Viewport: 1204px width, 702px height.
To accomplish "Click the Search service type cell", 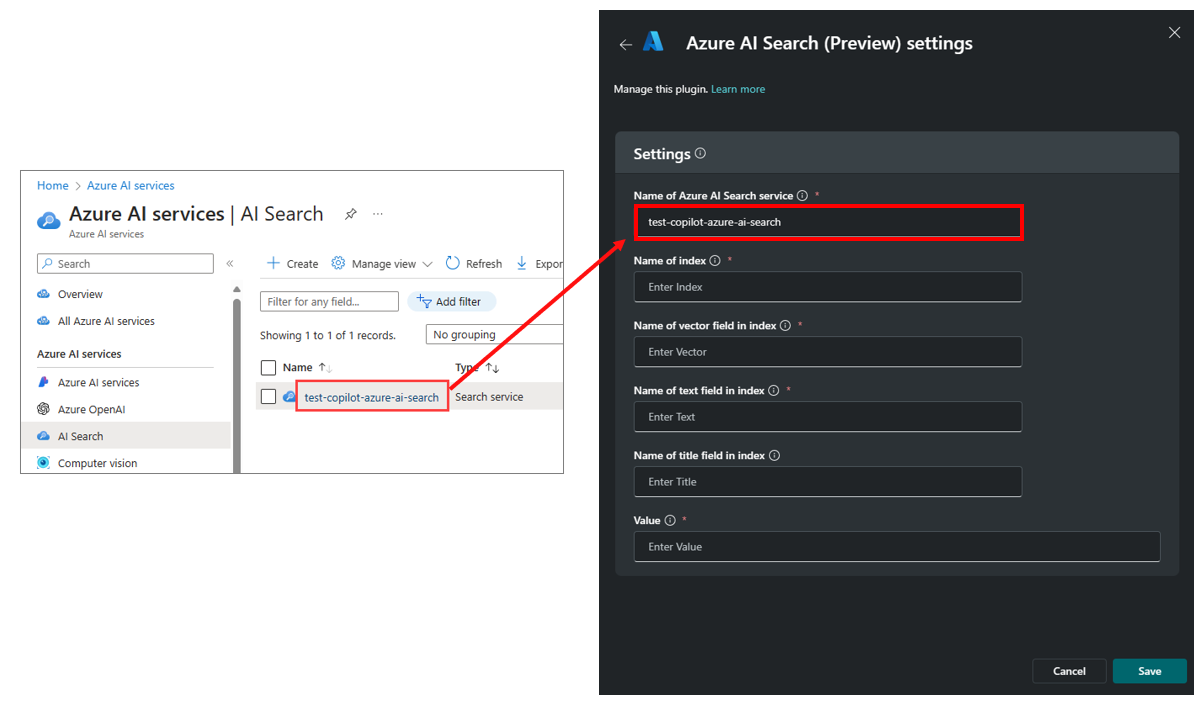I will [489, 397].
